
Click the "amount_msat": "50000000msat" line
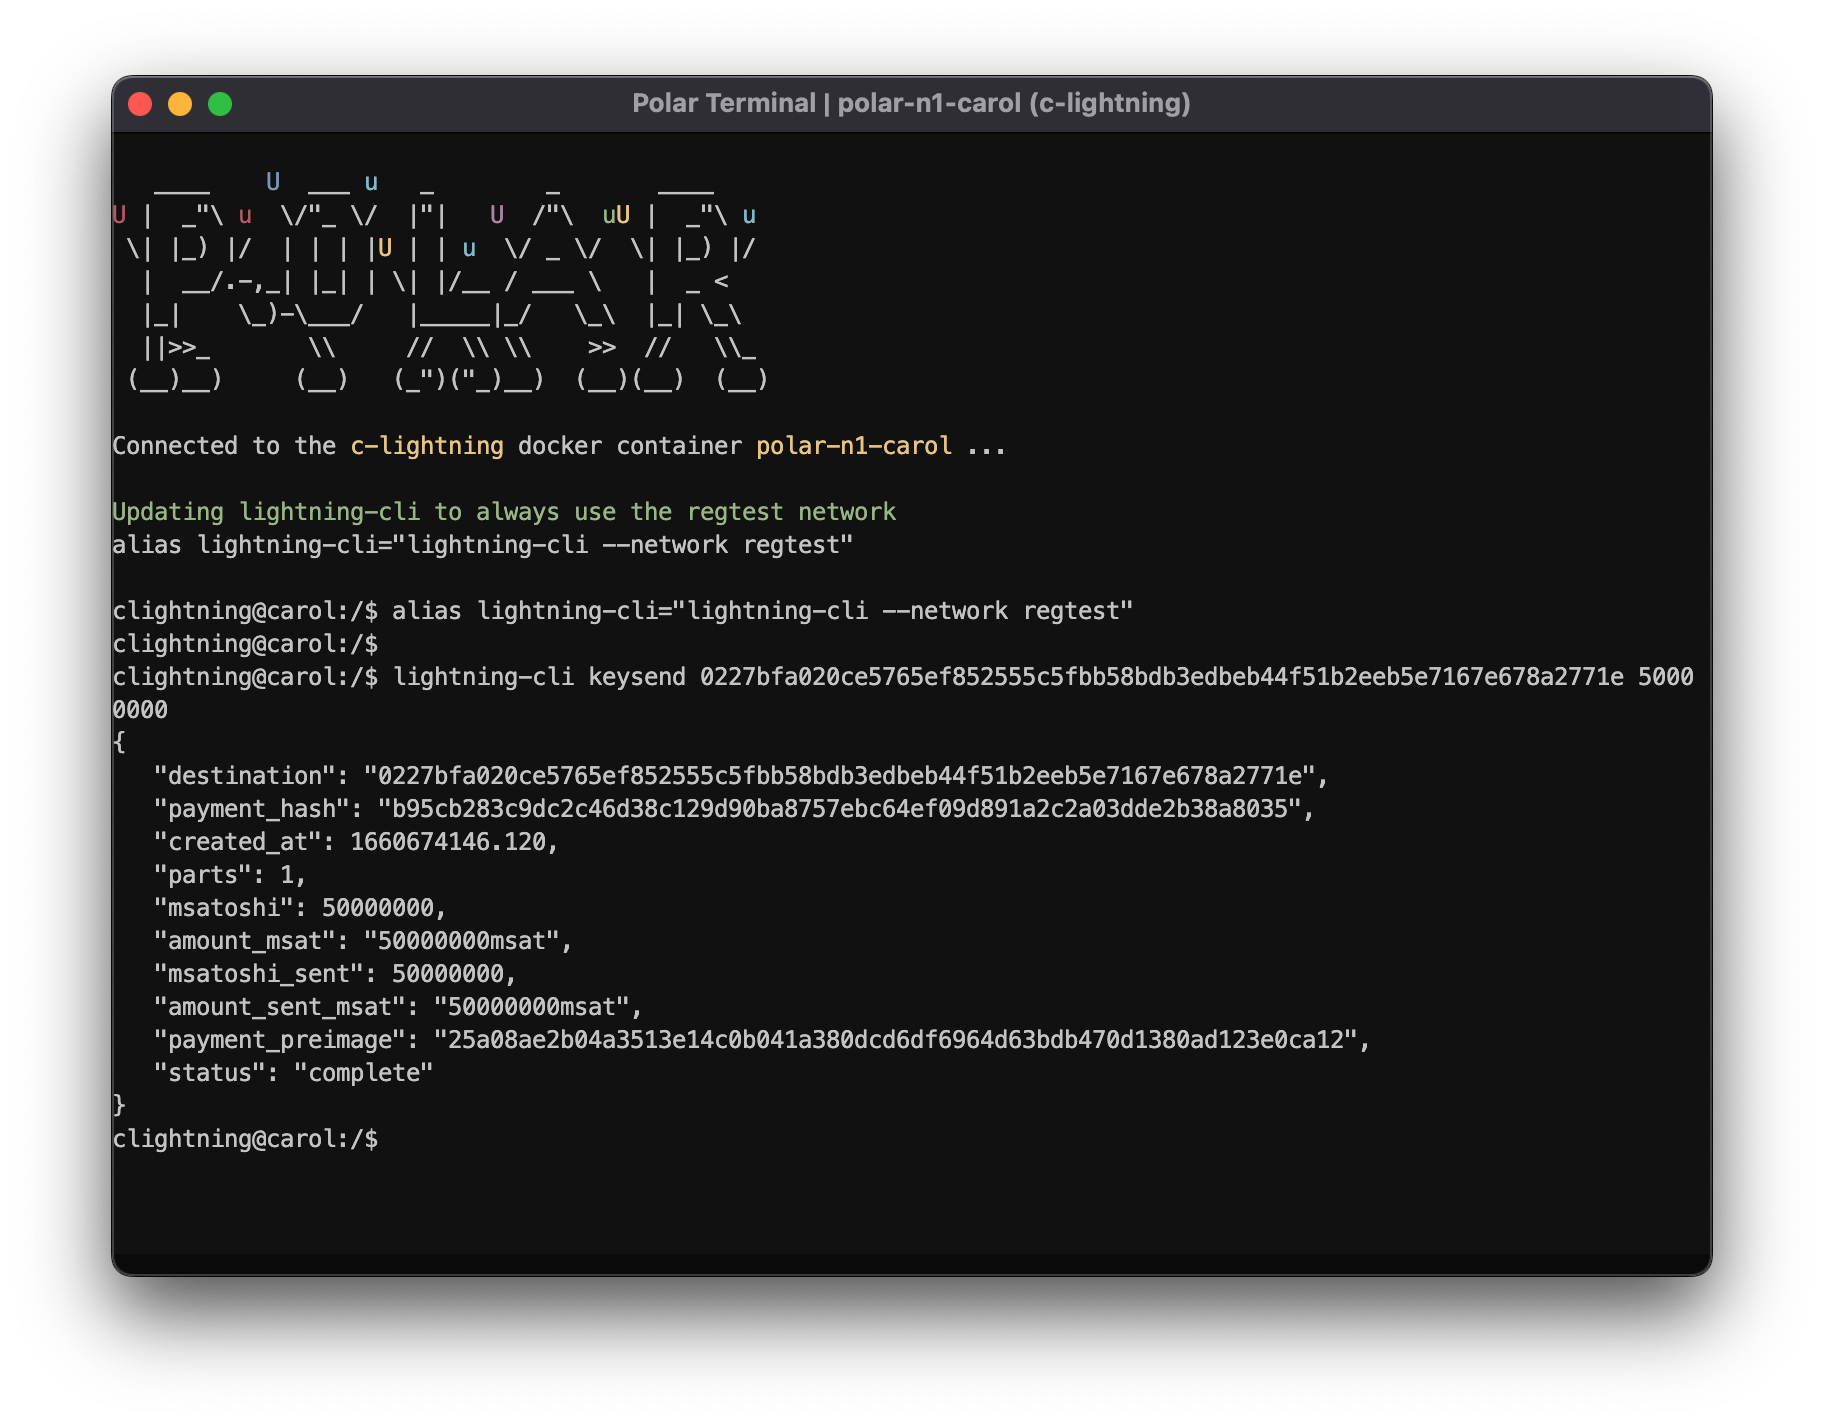(363, 941)
